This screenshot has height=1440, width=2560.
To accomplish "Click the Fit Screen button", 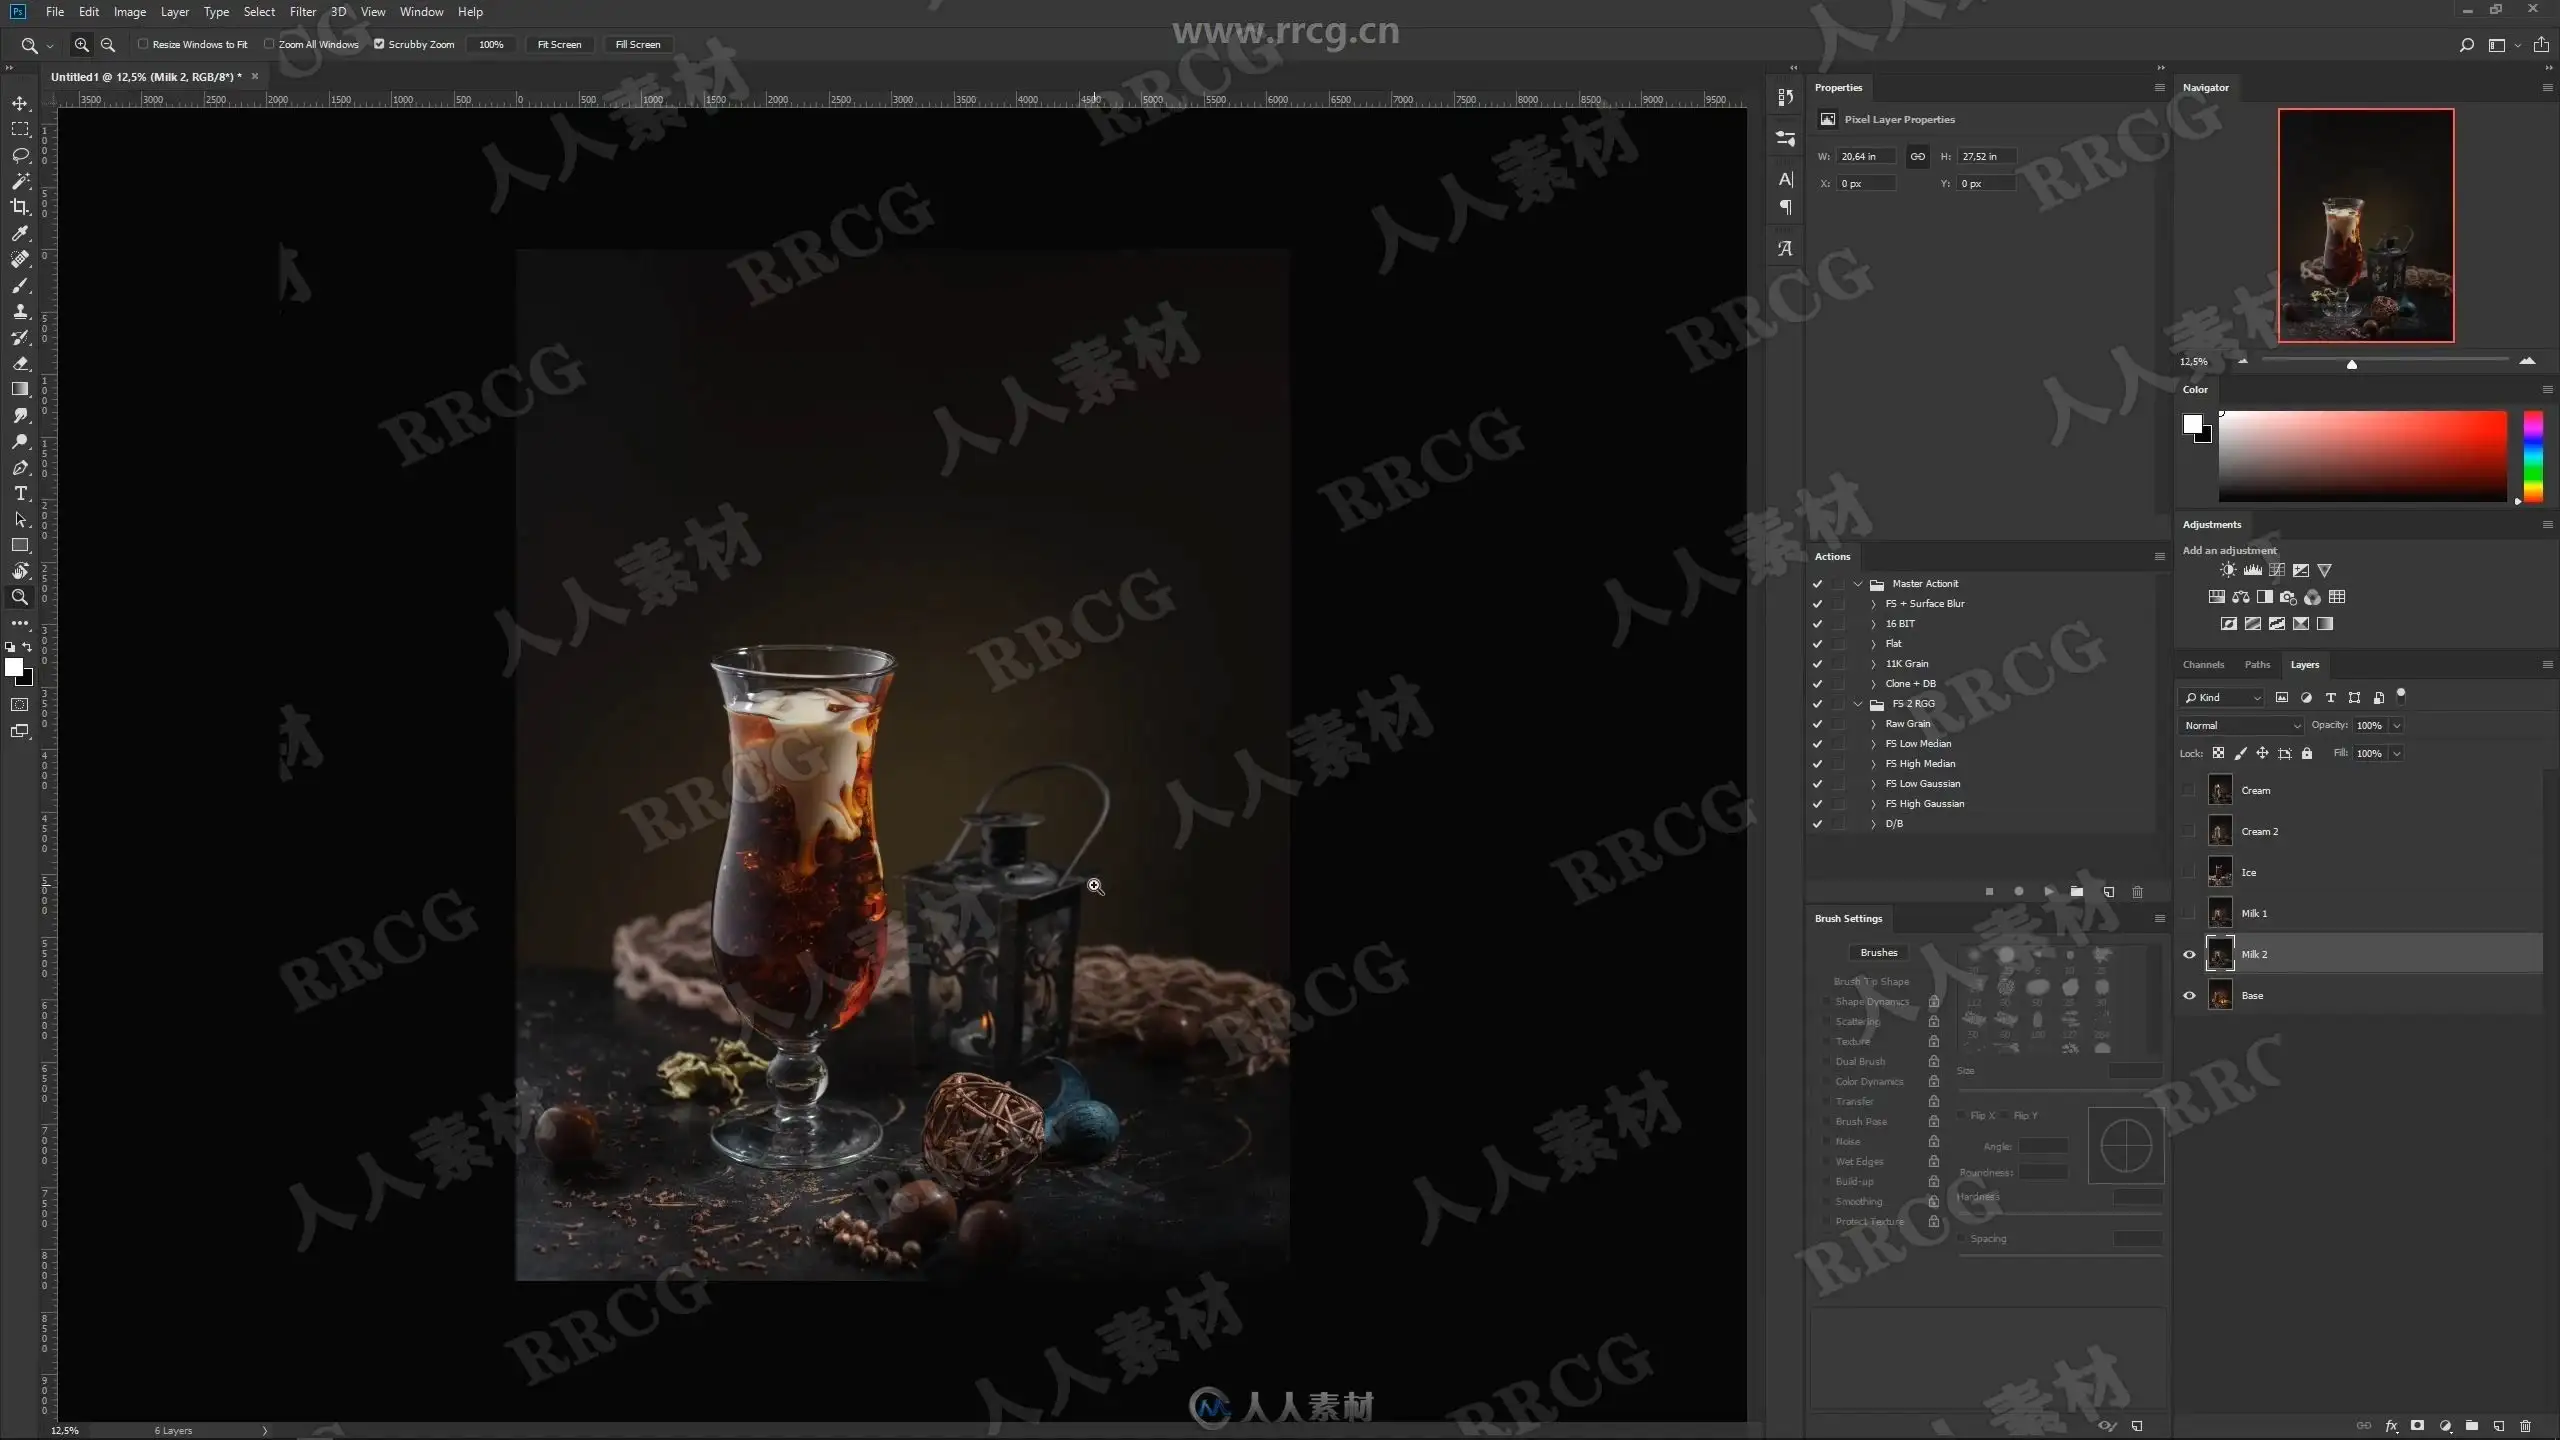I will point(559,44).
